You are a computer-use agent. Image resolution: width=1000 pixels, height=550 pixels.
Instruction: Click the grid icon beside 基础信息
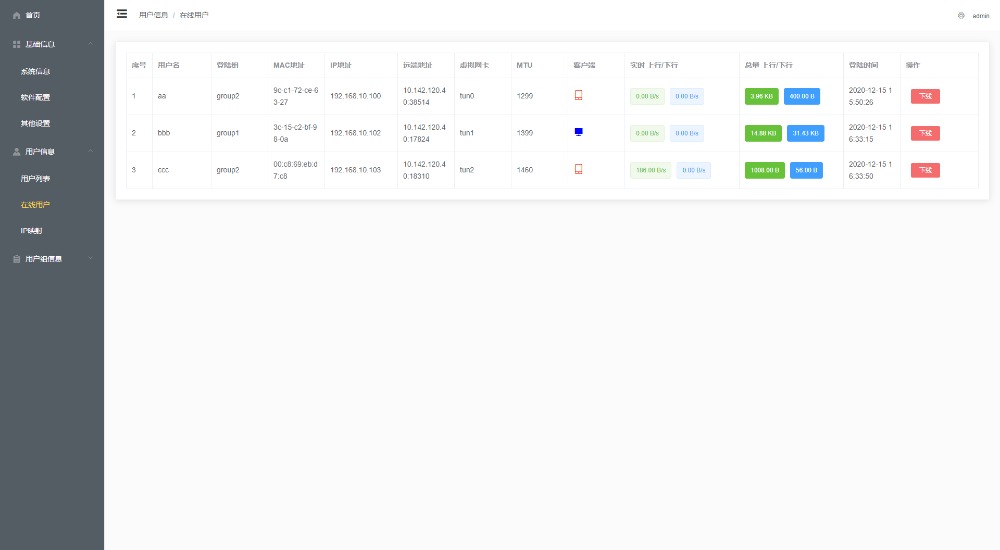click(x=16, y=44)
